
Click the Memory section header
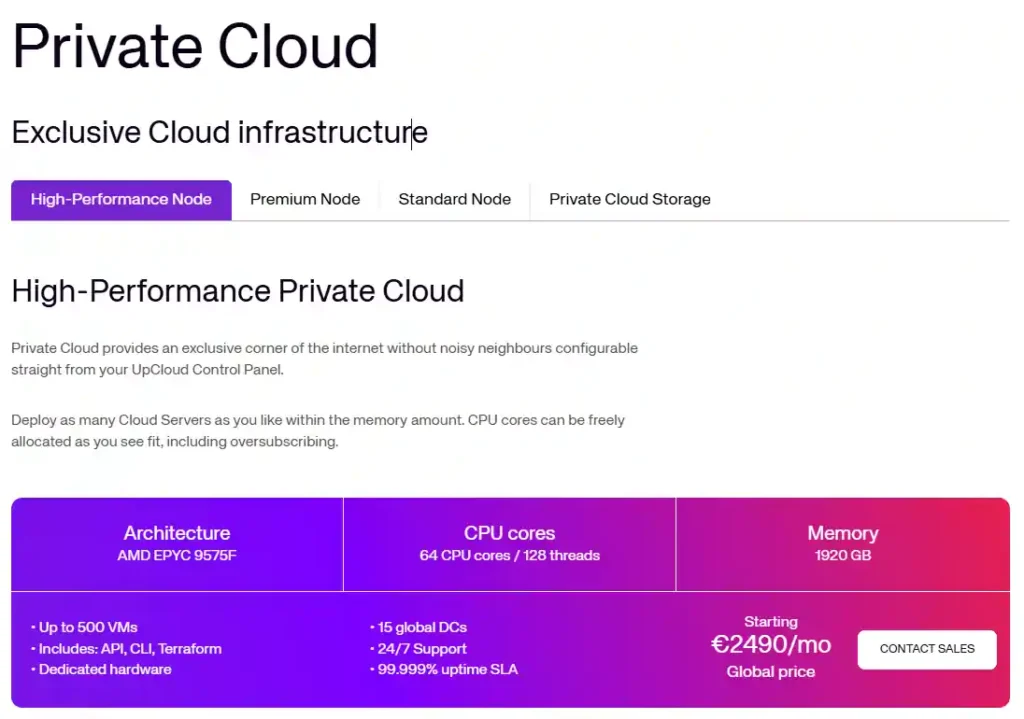(x=842, y=533)
